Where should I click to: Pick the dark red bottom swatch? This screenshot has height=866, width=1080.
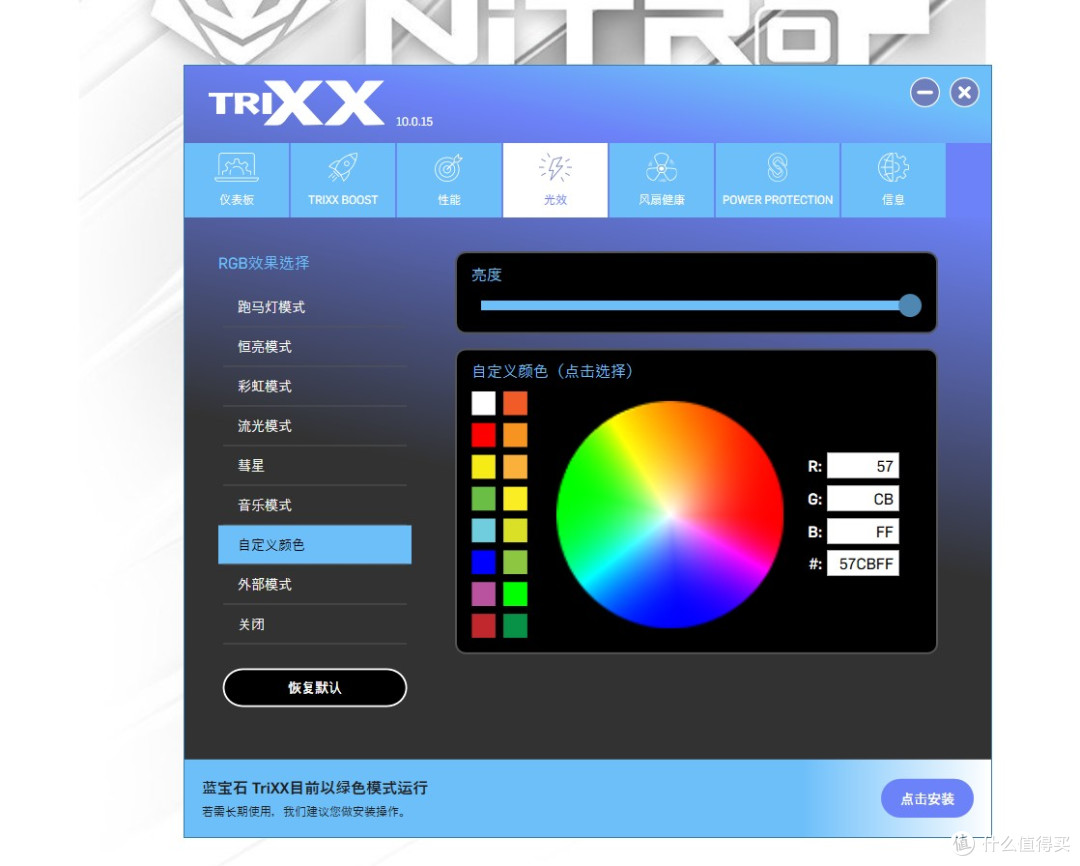pyautogui.click(x=484, y=626)
